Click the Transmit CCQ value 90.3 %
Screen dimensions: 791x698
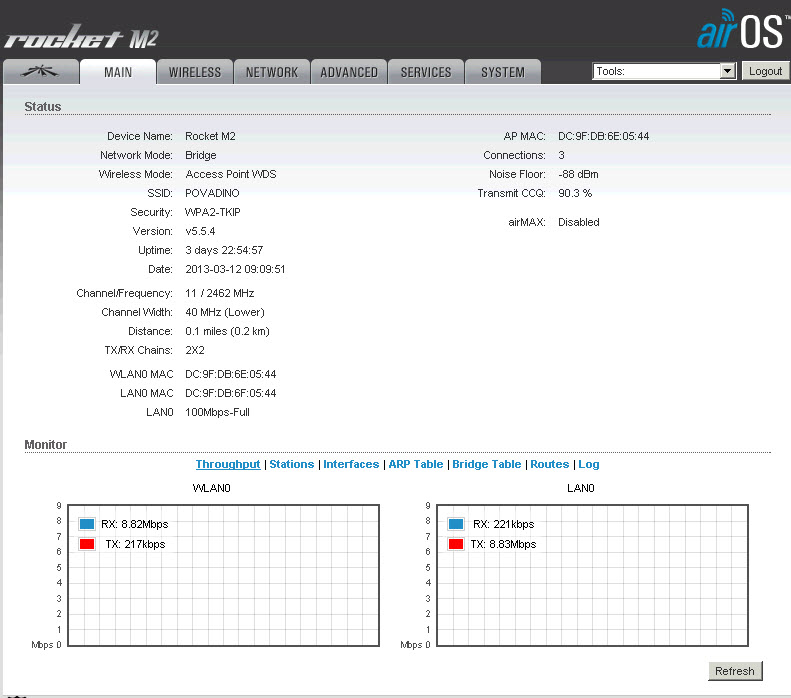coord(575,193)
